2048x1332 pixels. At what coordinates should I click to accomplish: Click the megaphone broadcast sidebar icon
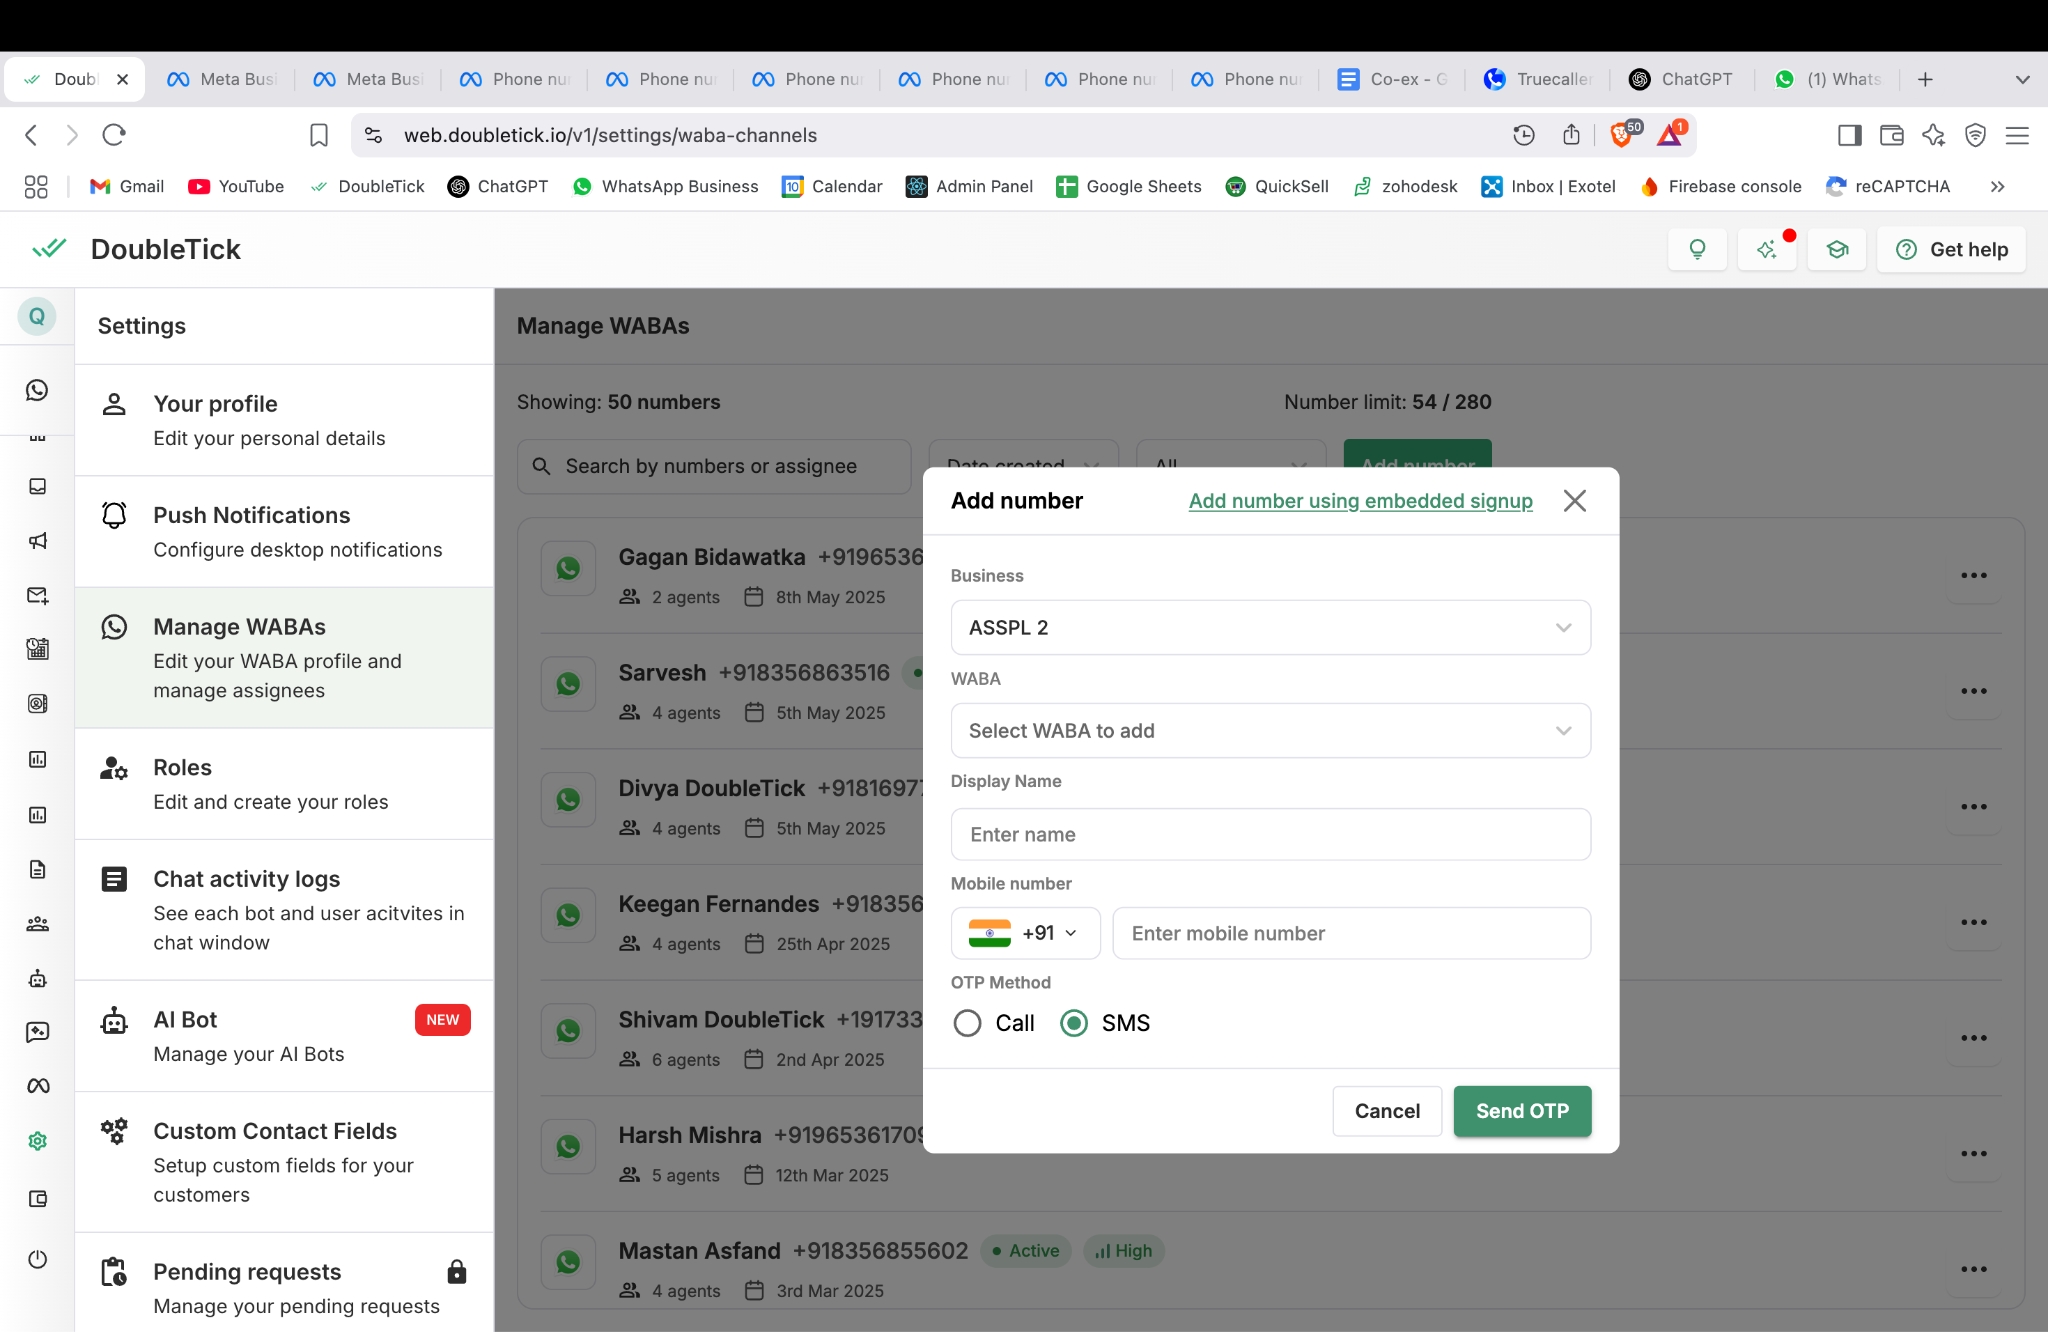click(37, 541)
